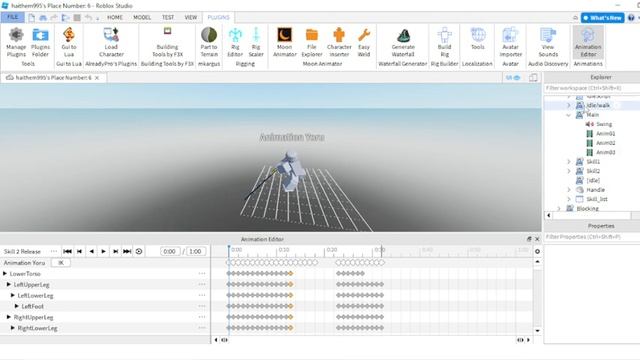The image size is (640, 360).
Task: Expand the LeftUpperLeg track
Action: click(9, 284)
